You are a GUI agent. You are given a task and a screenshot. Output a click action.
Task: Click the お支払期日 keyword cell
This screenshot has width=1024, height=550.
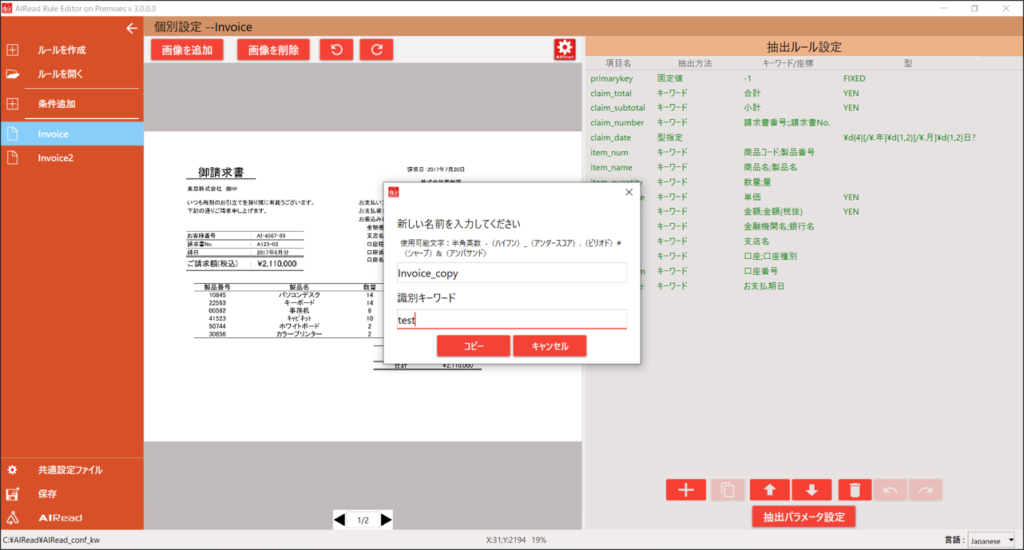pos(764,286)
